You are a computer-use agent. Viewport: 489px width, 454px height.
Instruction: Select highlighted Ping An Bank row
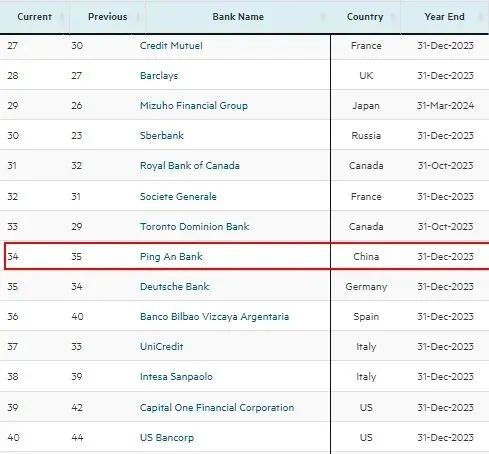coord(247,256)
